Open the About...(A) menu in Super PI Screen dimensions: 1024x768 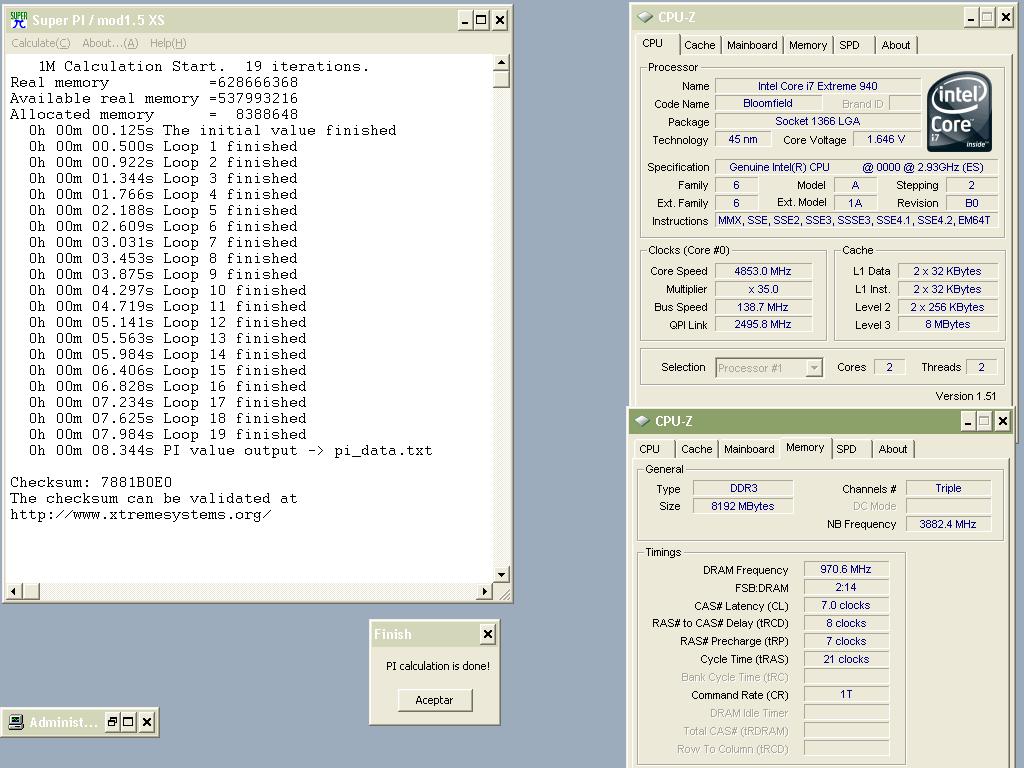pyautogui.click(x=110, y=43)
